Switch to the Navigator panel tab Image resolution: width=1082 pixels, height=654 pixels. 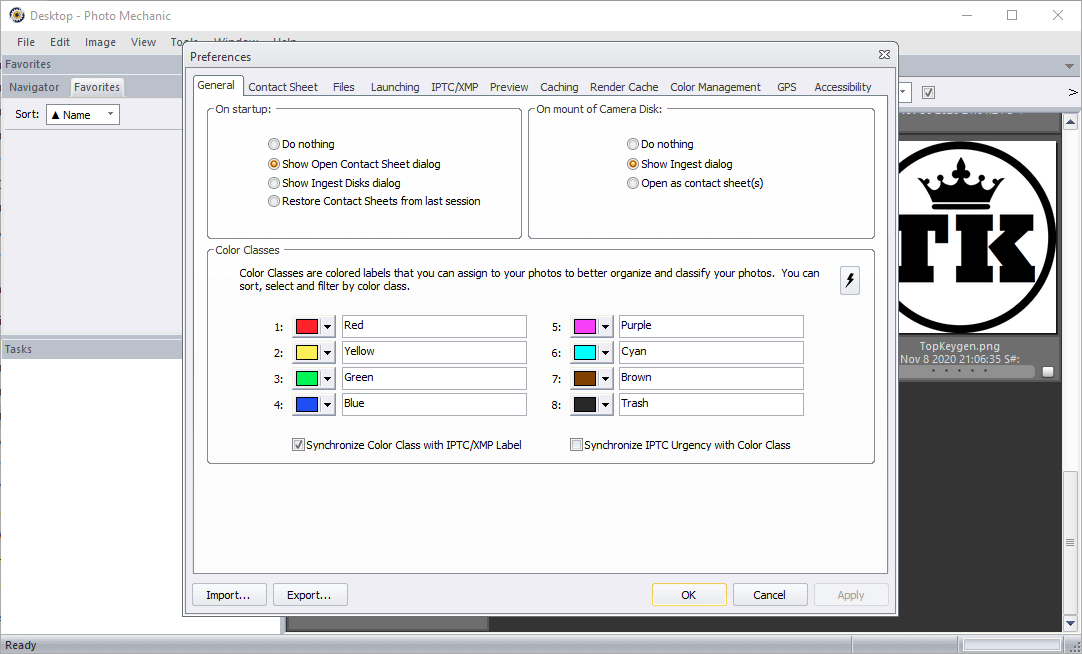(34, 87)
